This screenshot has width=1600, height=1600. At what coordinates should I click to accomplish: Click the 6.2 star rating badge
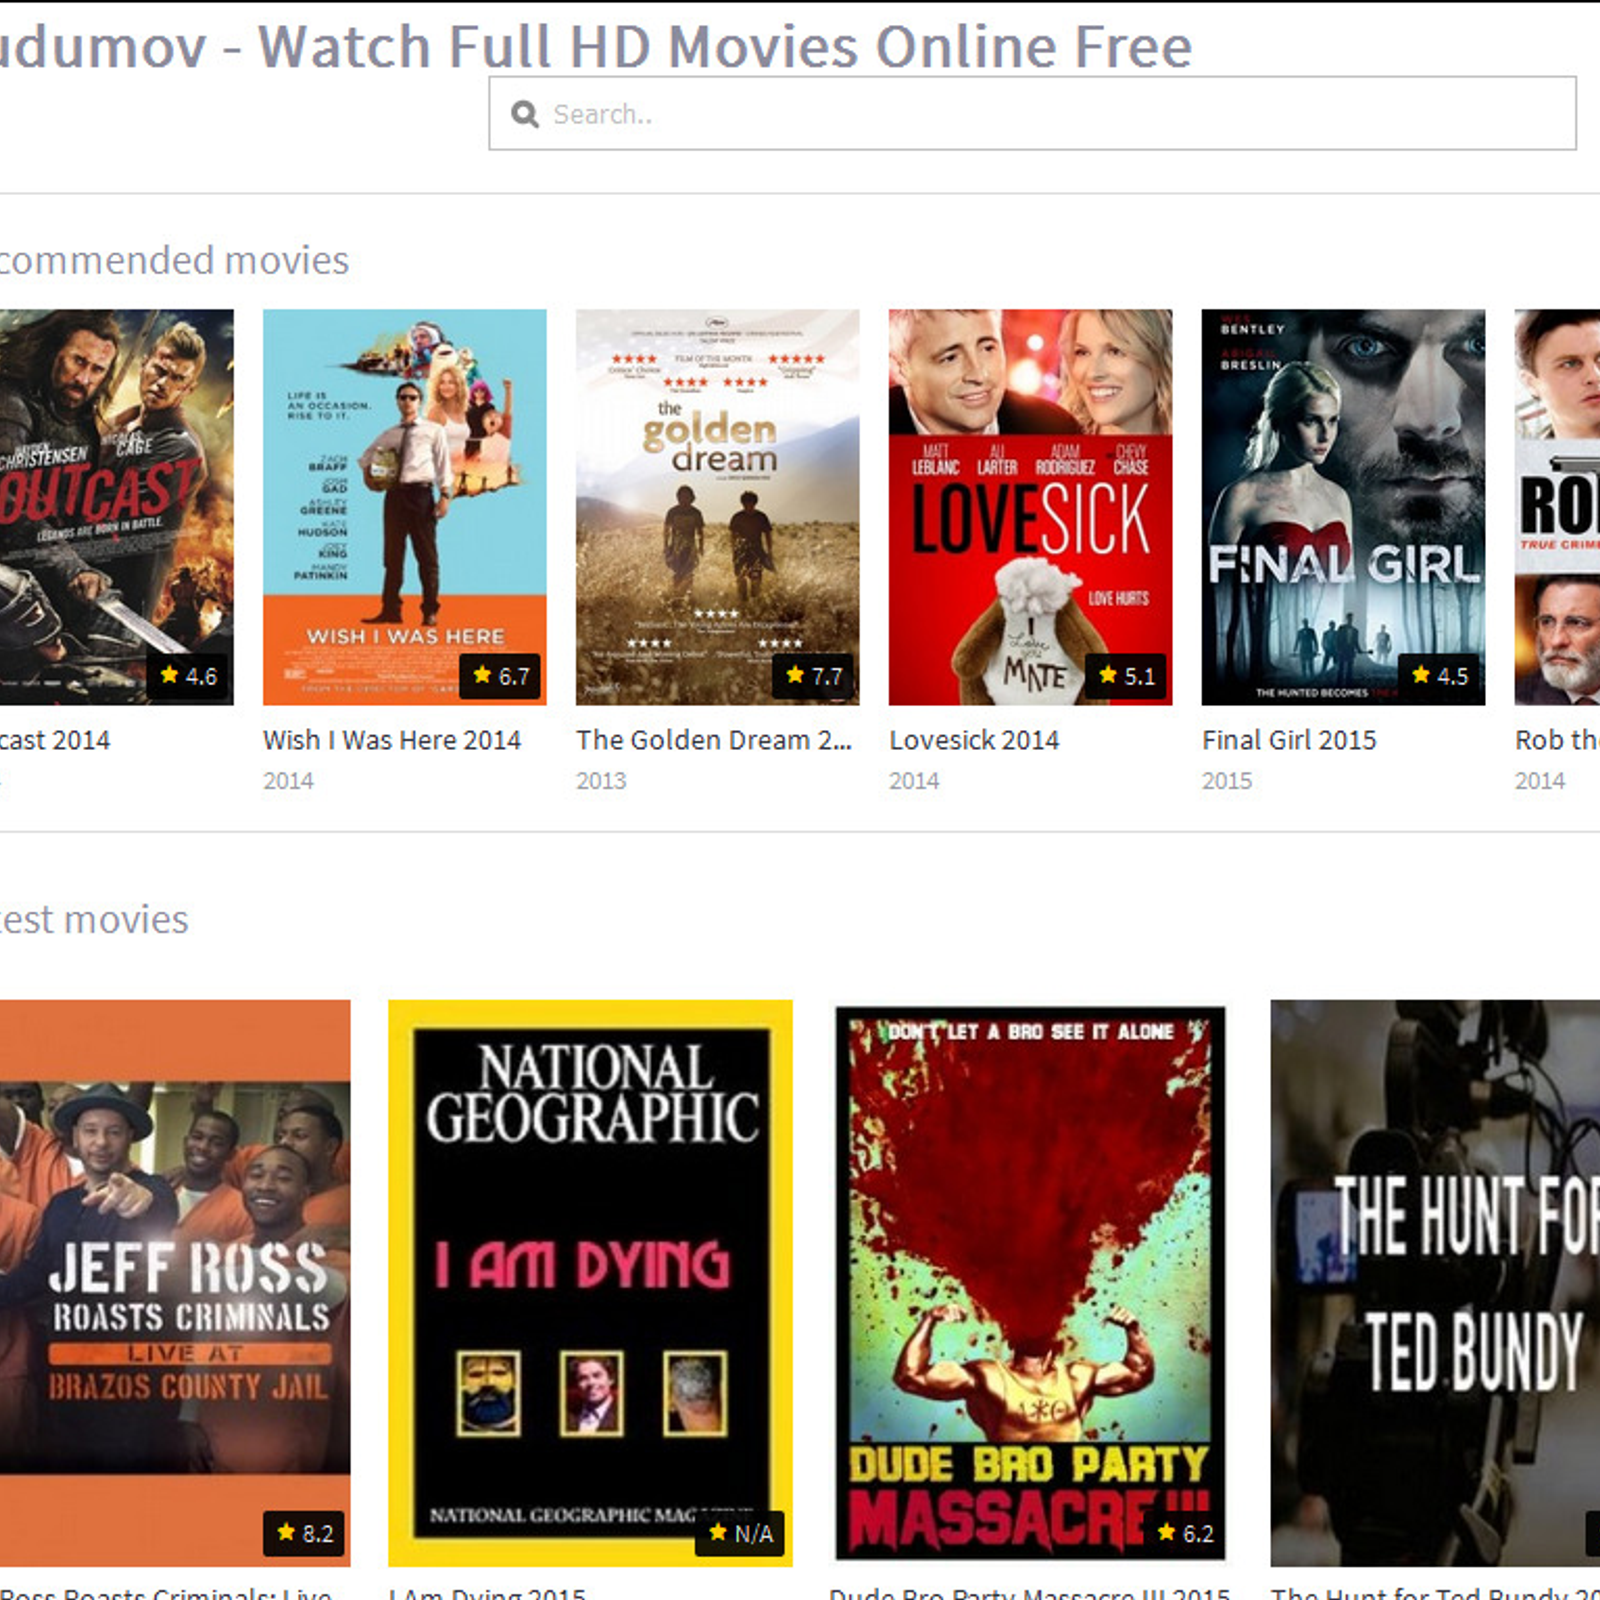(1185, 1533)
